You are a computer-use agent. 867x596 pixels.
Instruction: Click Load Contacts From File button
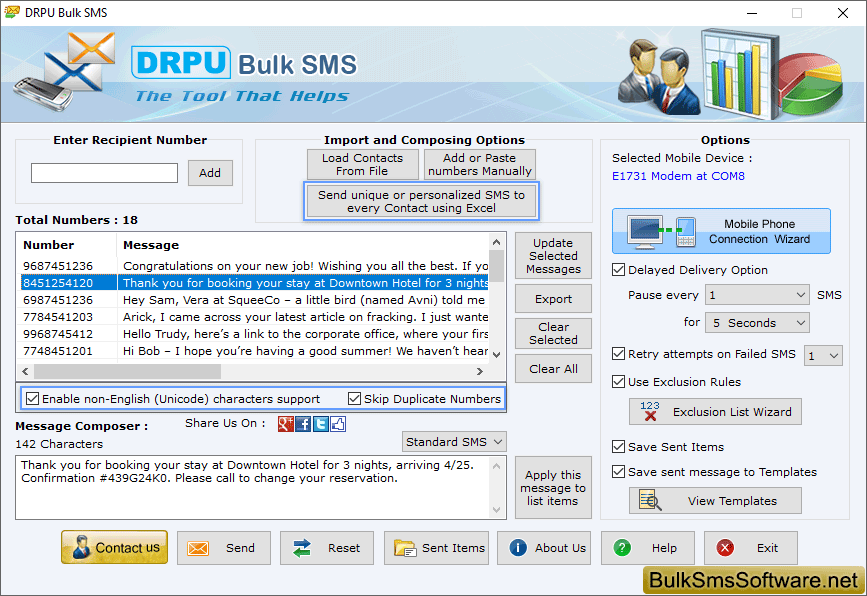pos(363,164)
